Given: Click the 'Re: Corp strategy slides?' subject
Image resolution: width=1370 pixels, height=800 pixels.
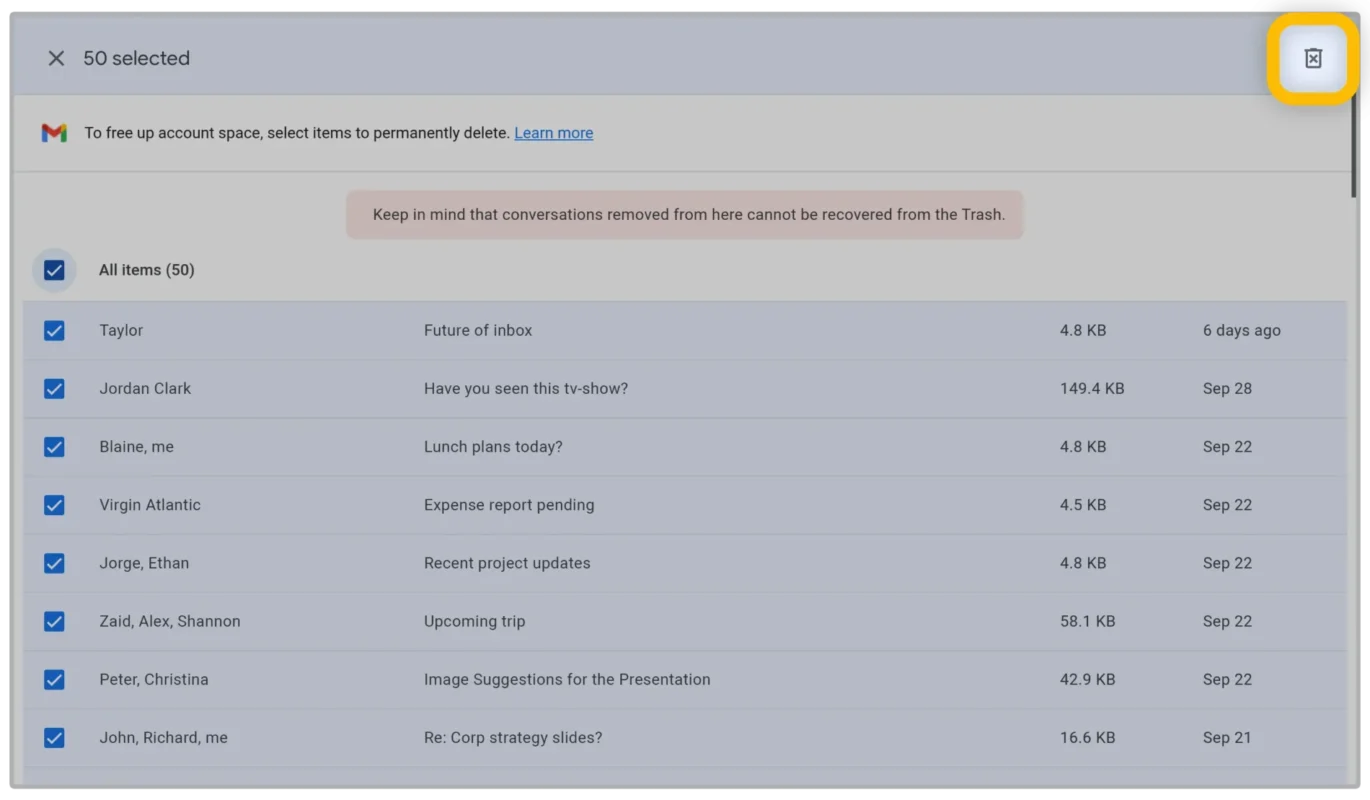Looking at the screenshot, I should click(513, 738).
